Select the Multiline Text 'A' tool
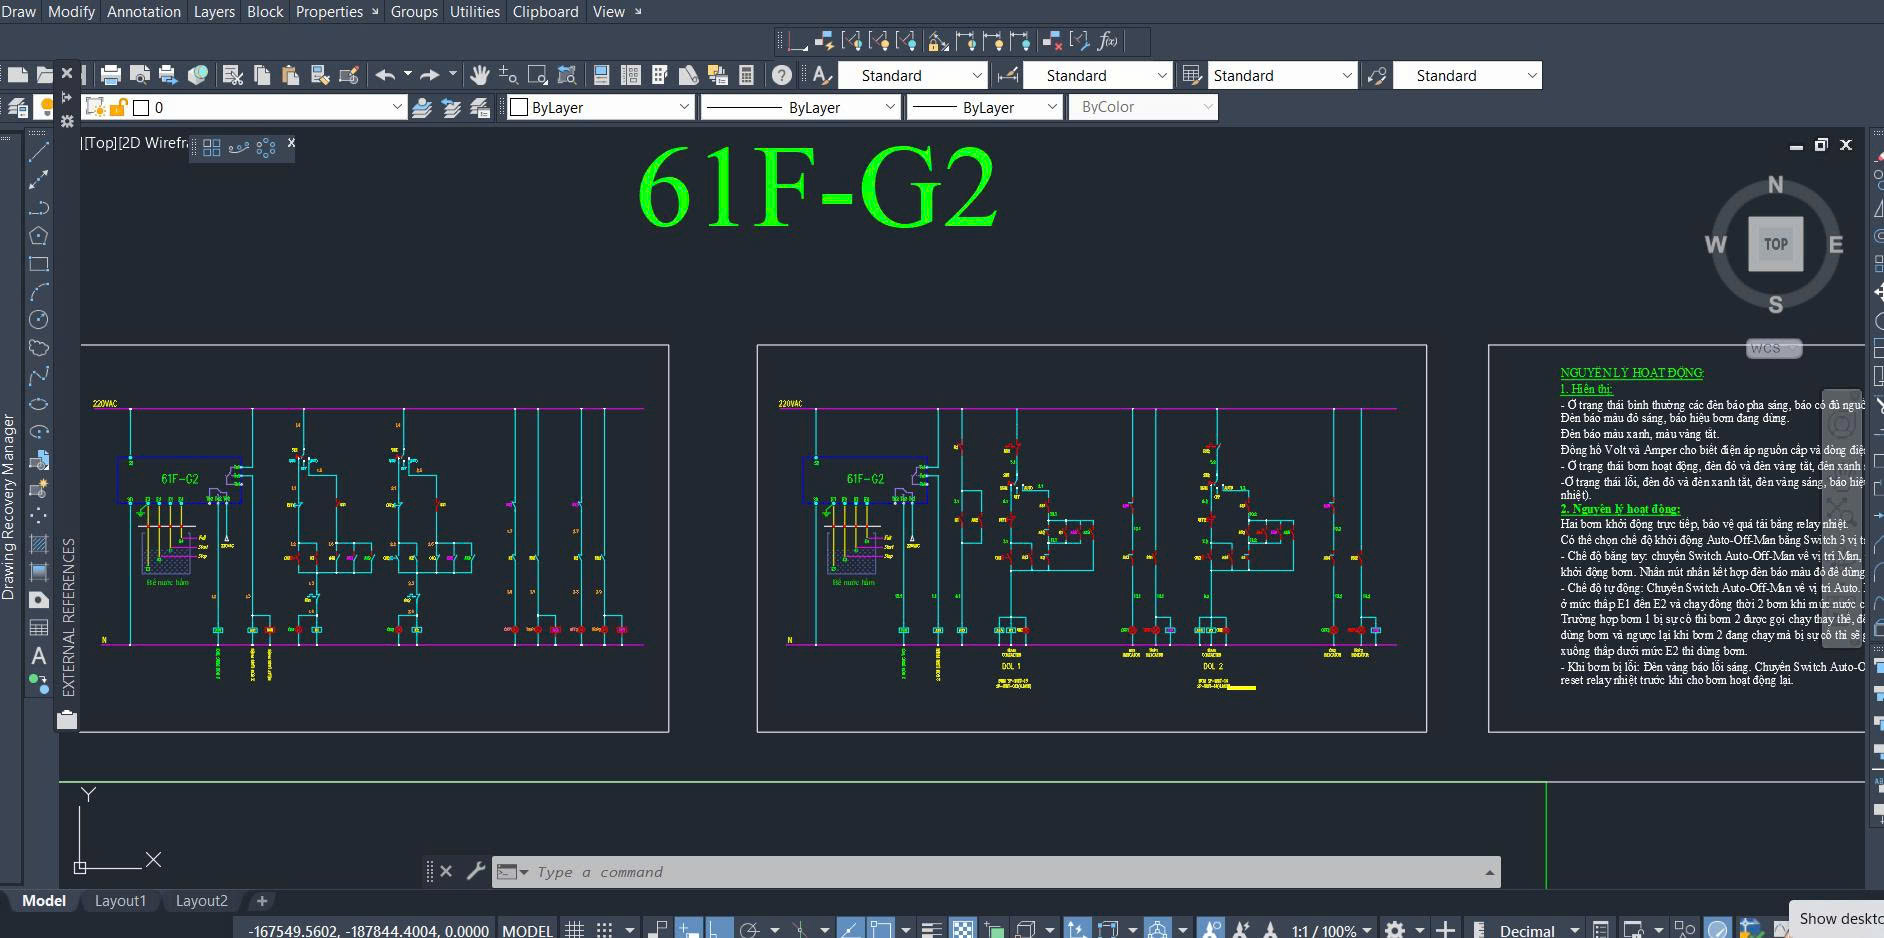Viewport: 1884px width, 938px height. [x=38, y=656]
